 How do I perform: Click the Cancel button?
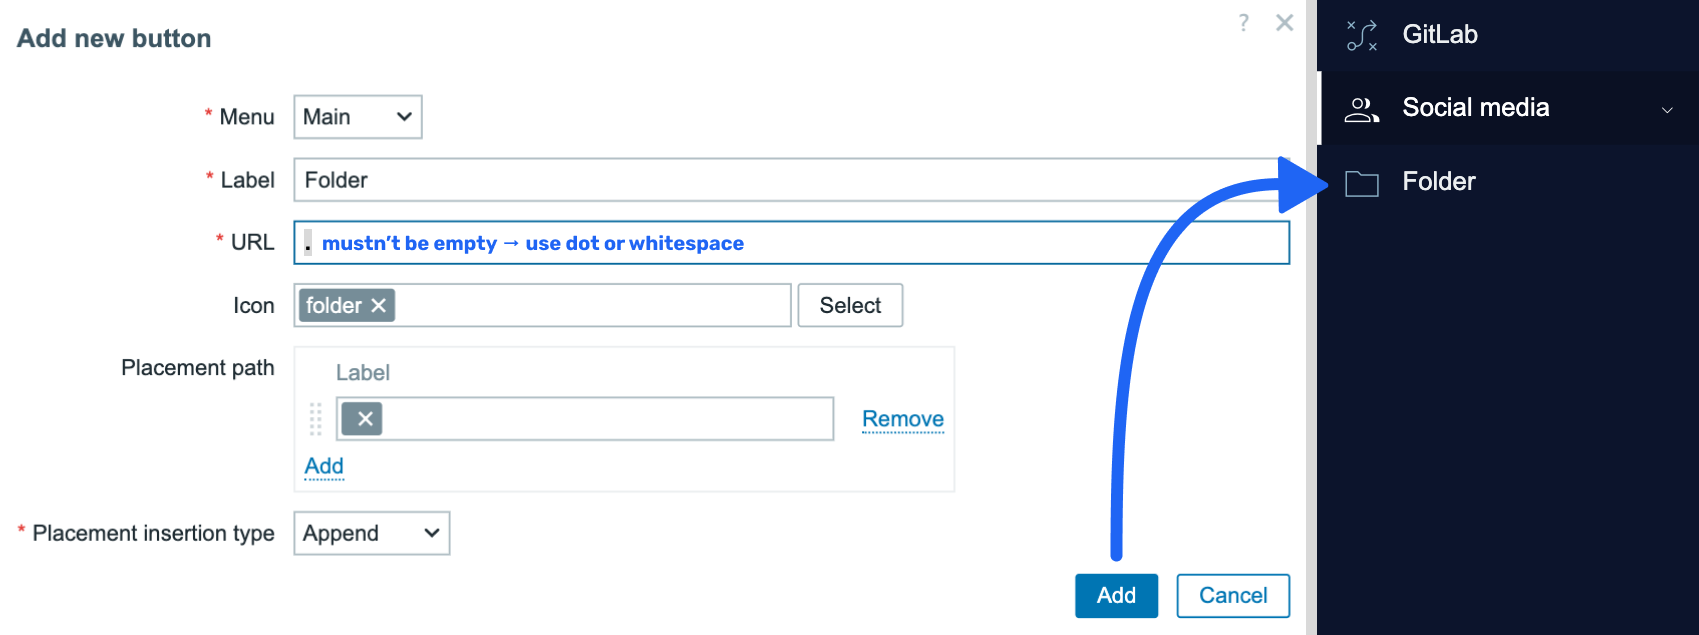(x=1232, y=596)
